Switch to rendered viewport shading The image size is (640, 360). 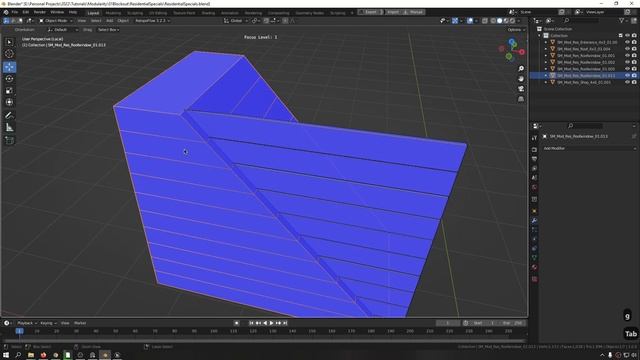(512, 20)
